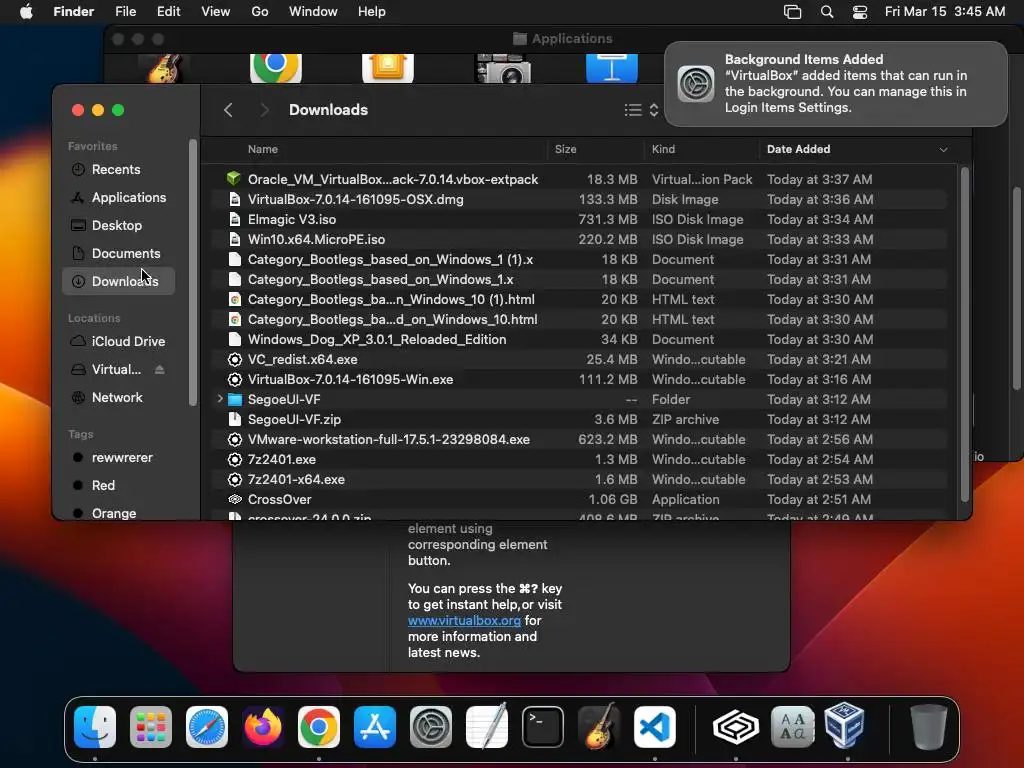Screen dimensions: 1024x768
Task: Open the Apple menu
Action: 26,12
